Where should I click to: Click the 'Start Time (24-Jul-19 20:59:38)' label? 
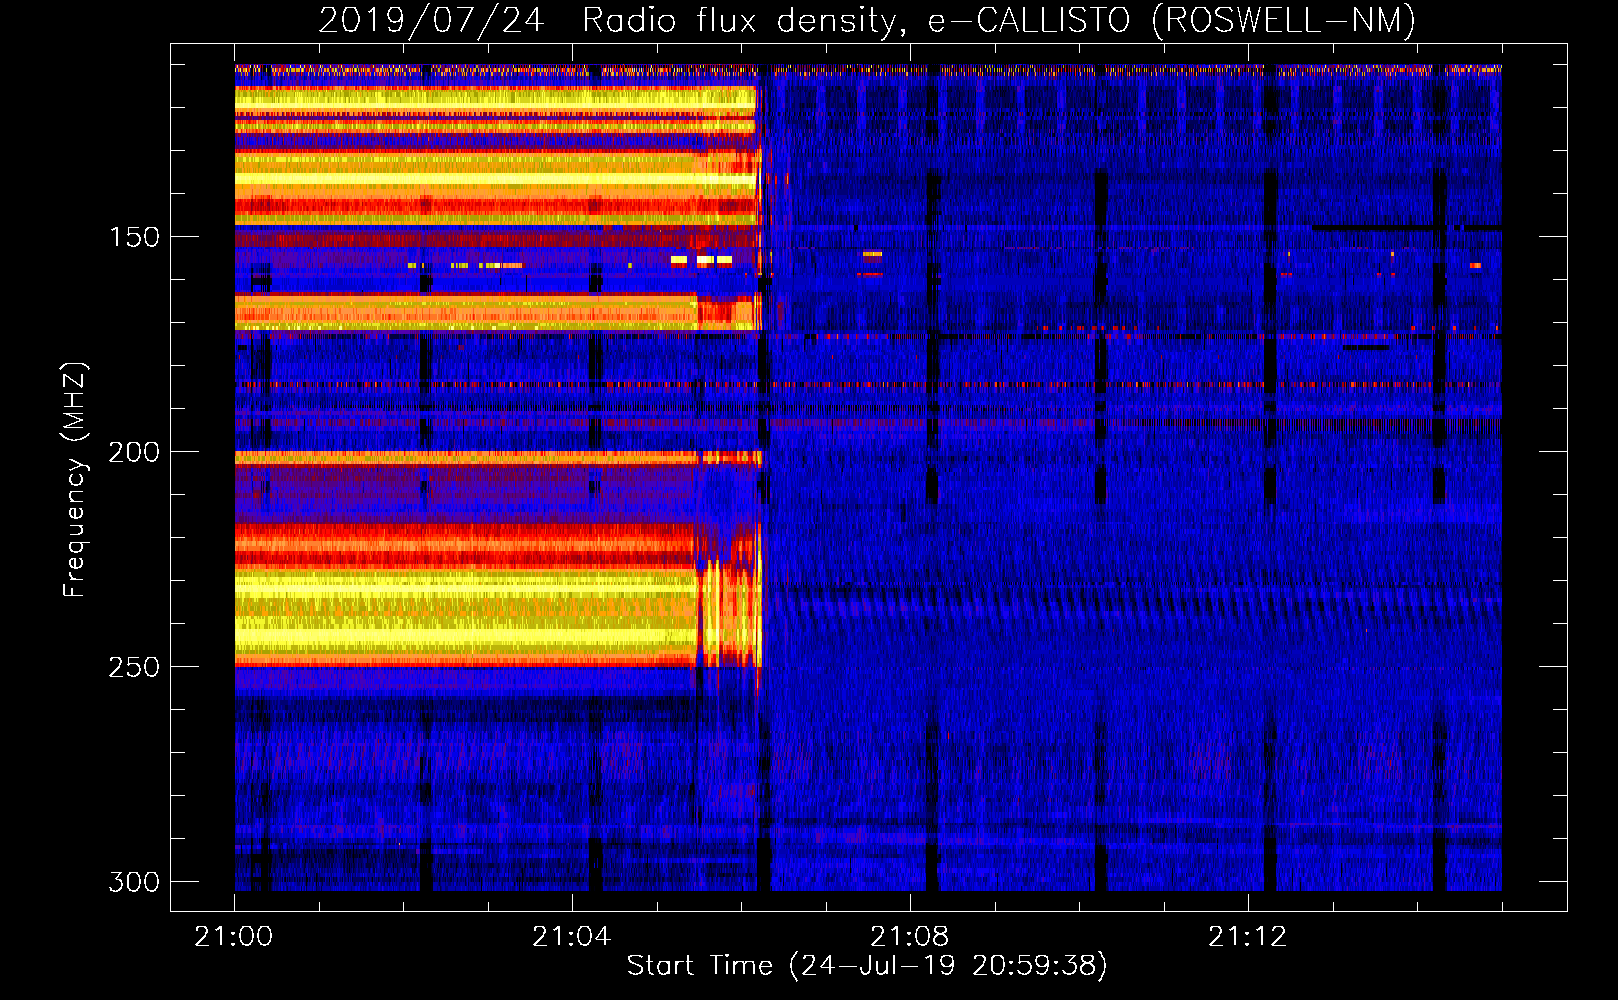point(867,966)
